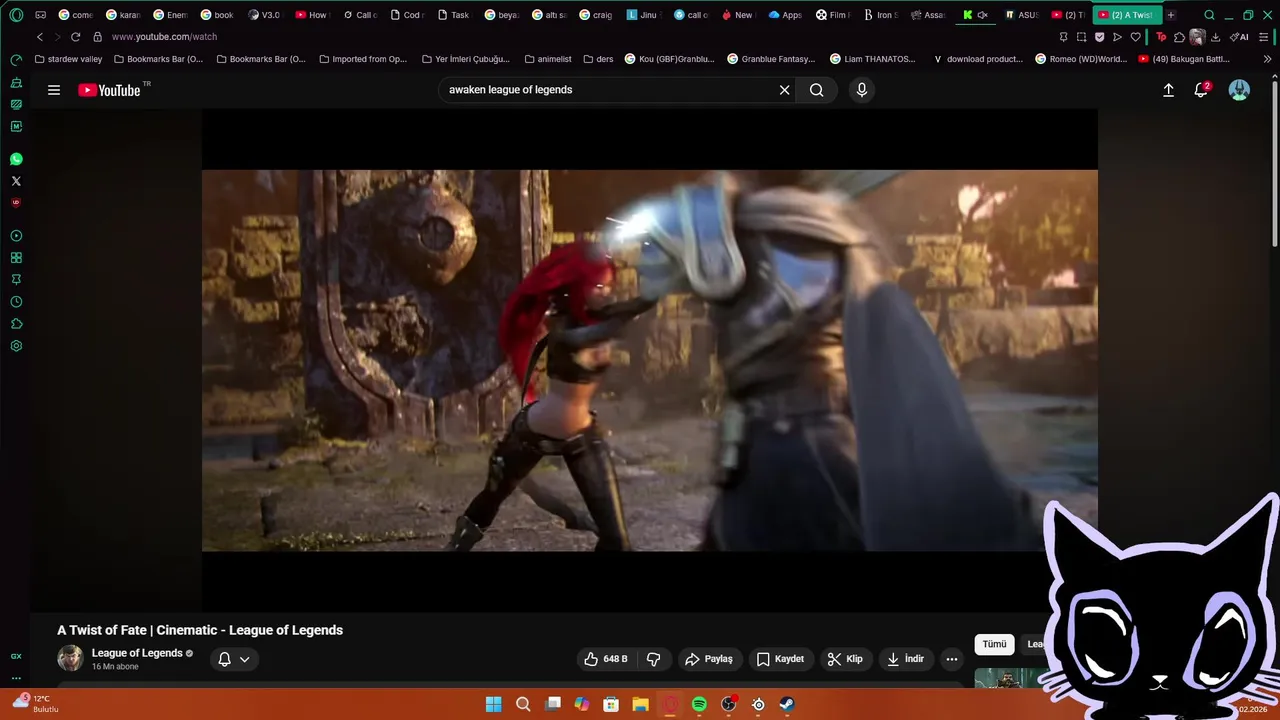
Task: Open File Explorer from the taskbar
Action: coord(641,704)
